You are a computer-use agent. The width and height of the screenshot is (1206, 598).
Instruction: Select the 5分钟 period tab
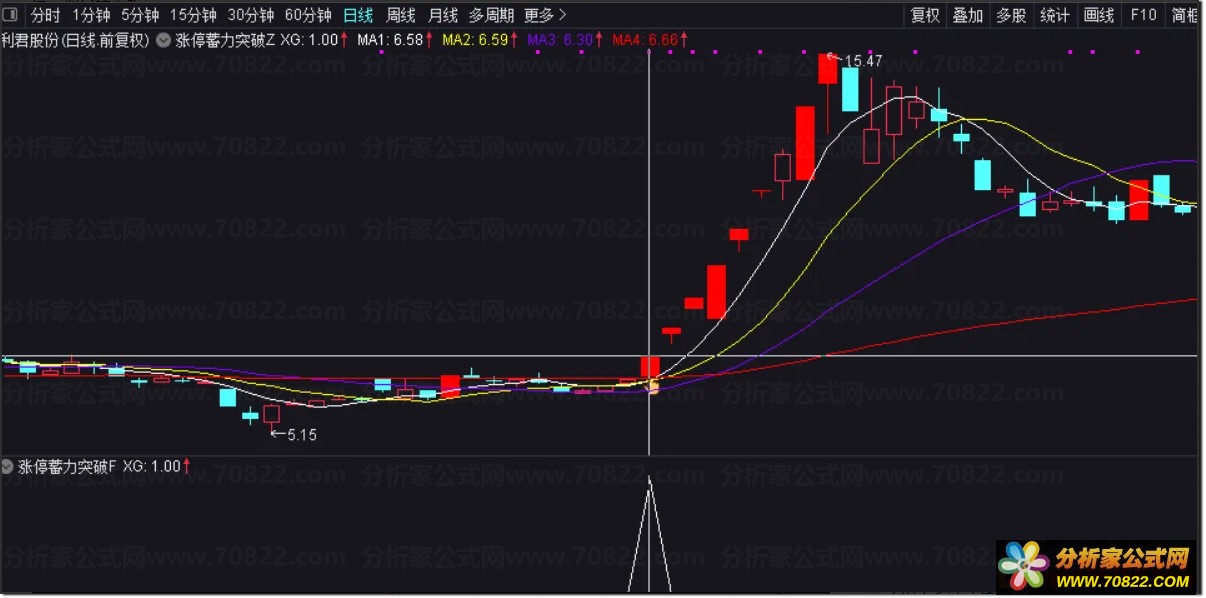tap(140, 15)
